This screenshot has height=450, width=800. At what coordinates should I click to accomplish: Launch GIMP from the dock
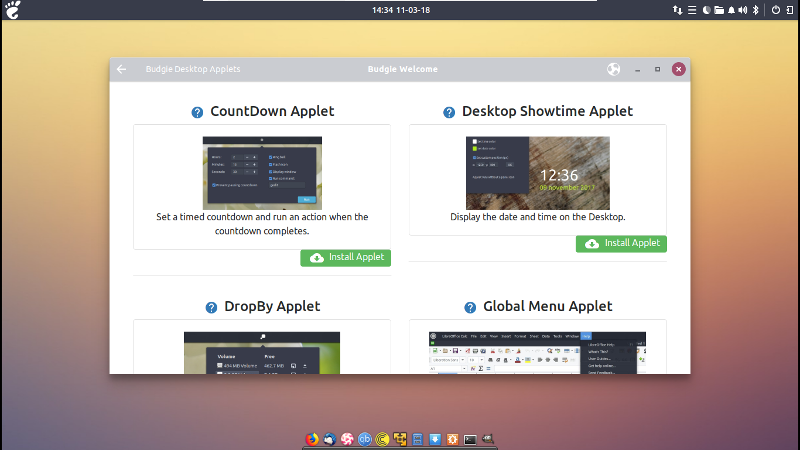pos(488,438)
